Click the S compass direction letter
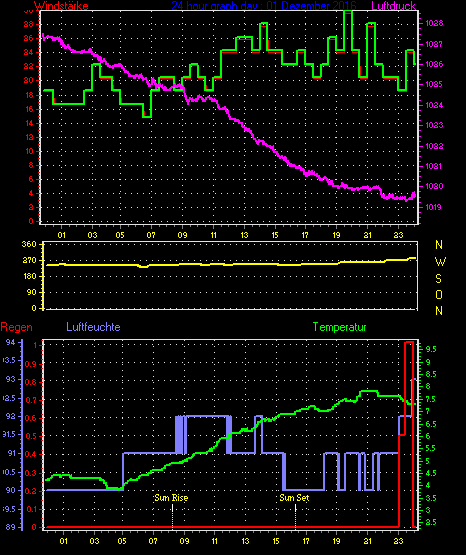466x555 pixels. [x=438, y=279]
